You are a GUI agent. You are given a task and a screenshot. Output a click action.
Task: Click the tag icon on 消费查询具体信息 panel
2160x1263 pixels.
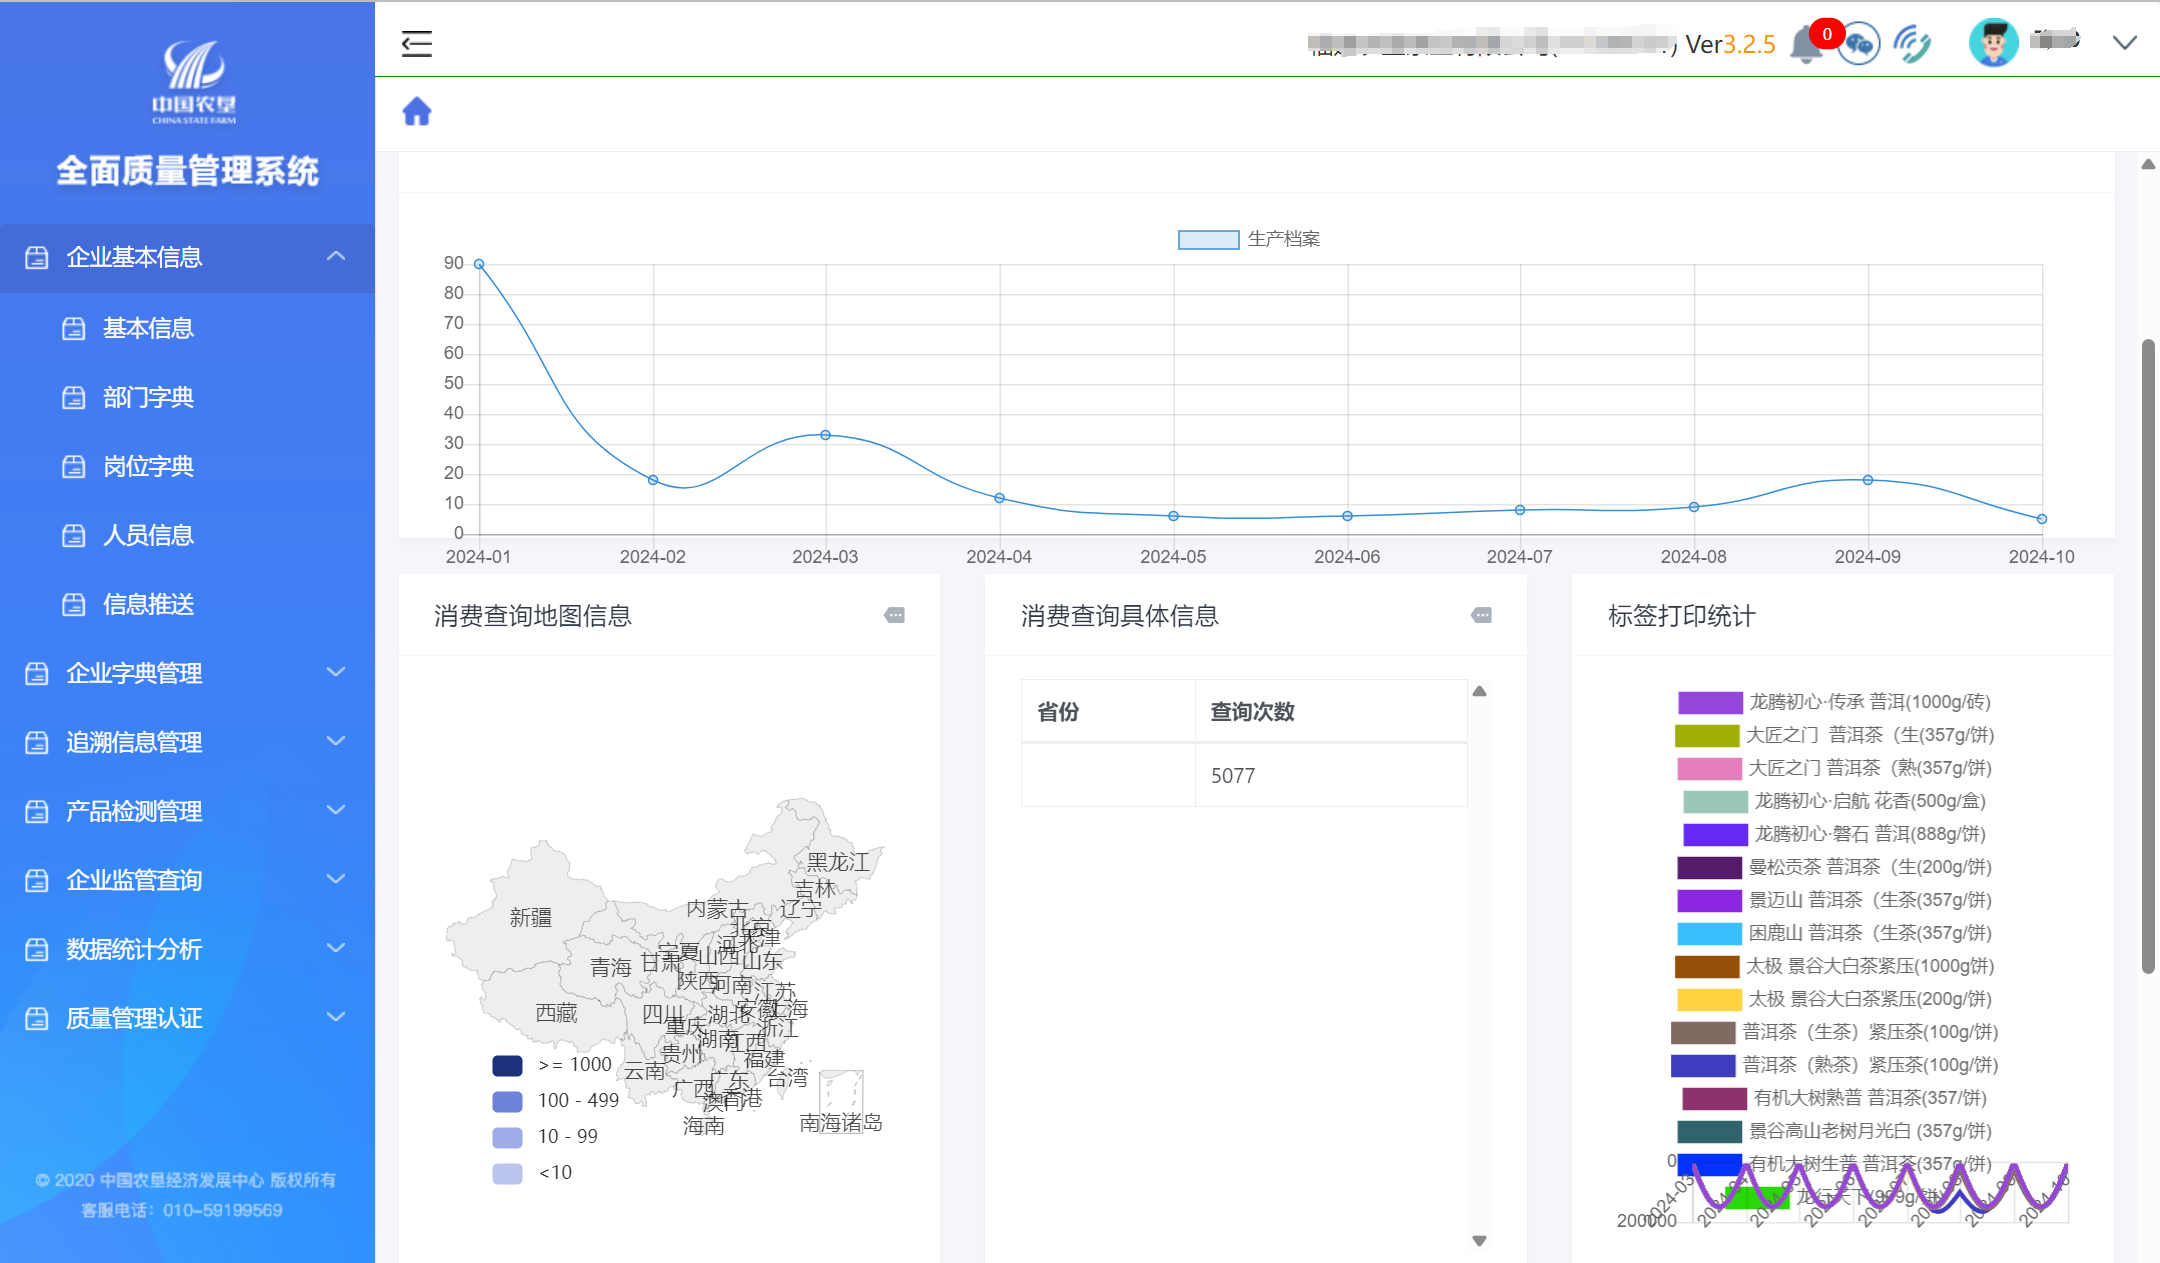(1482, 615)
